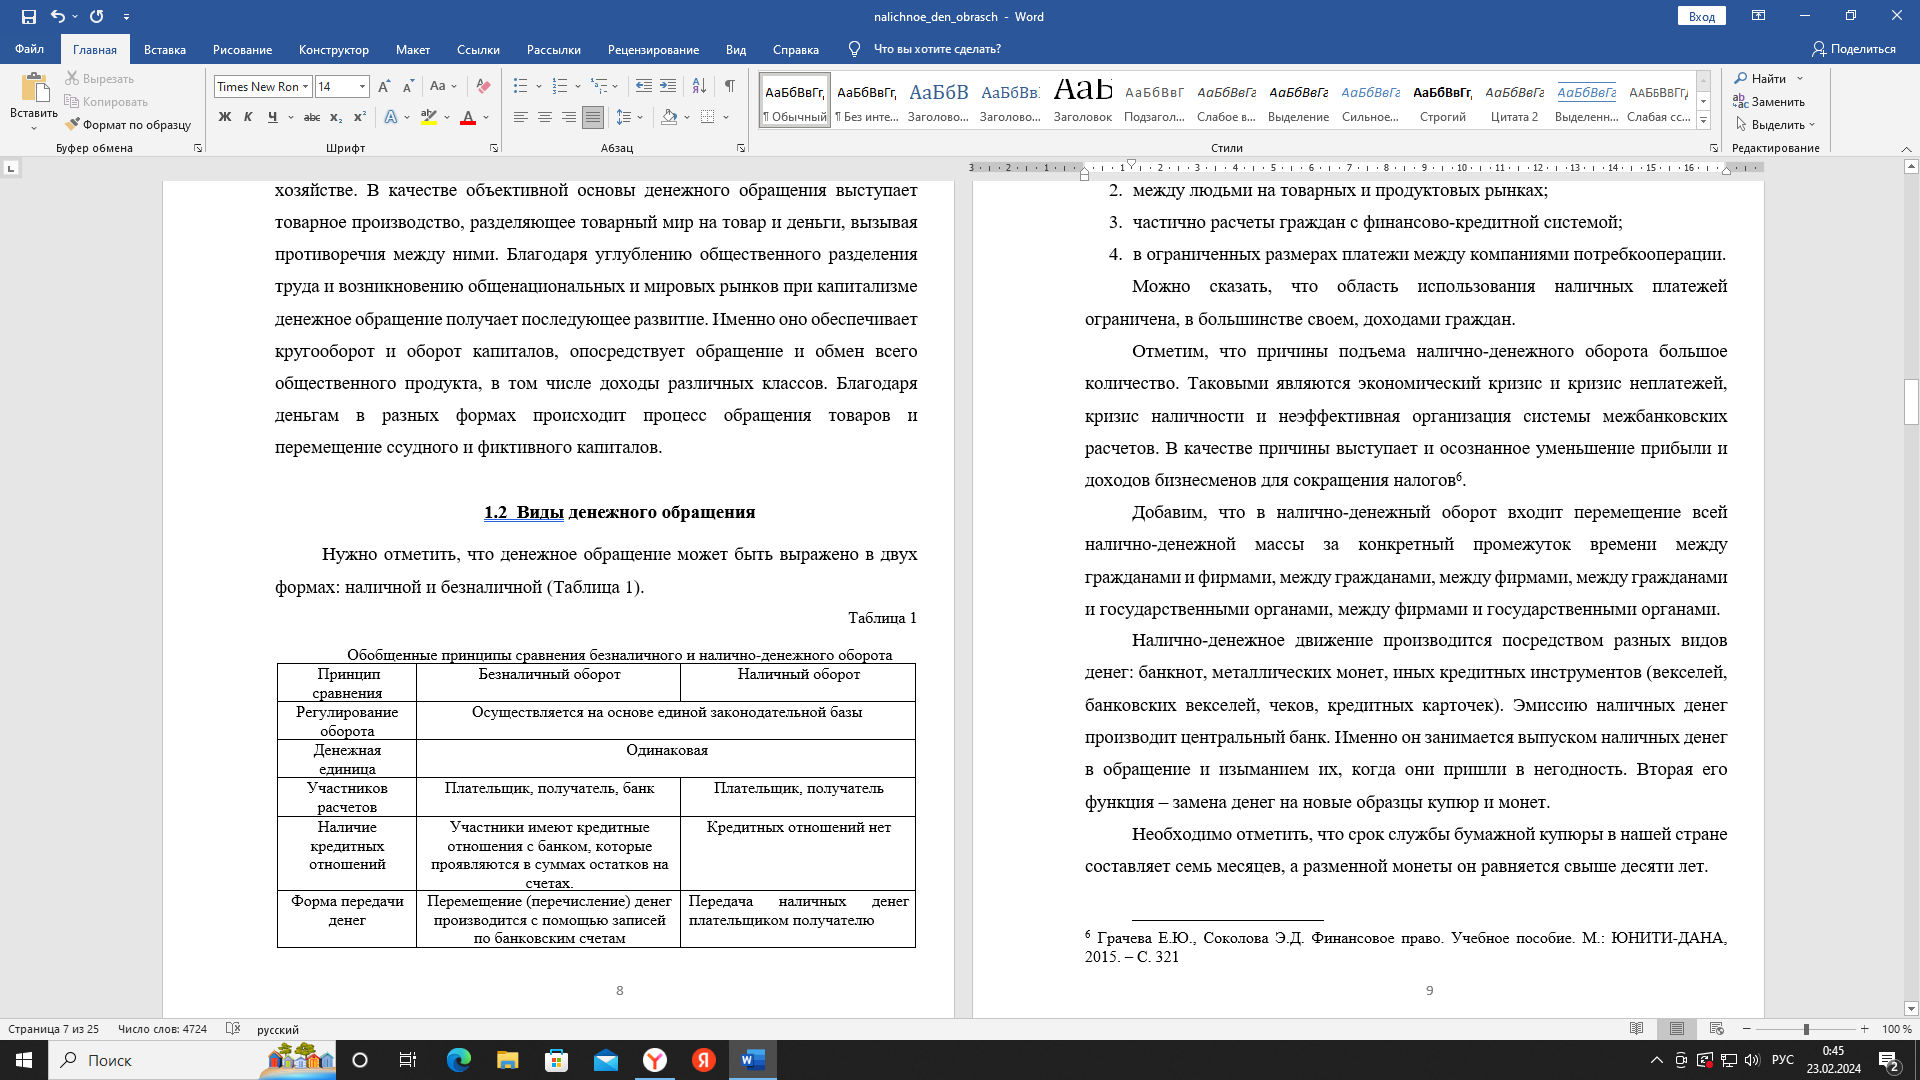
Task: Open the Выделить (Select) dropdown
Action: (1775, 125)
